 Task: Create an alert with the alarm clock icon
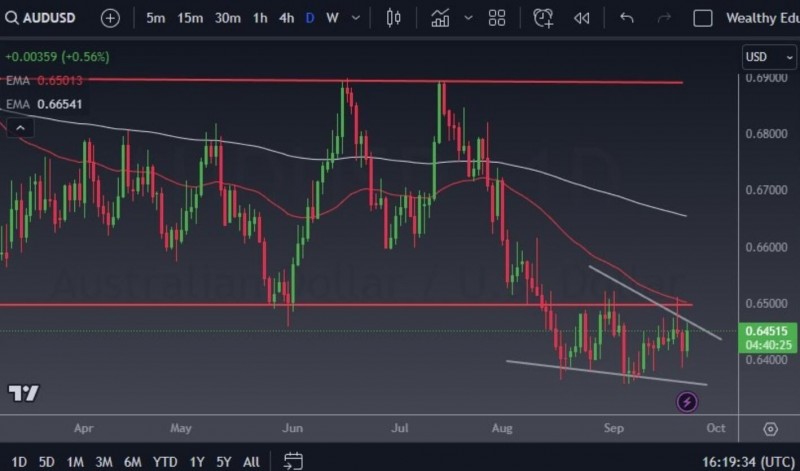click(543, 18)
